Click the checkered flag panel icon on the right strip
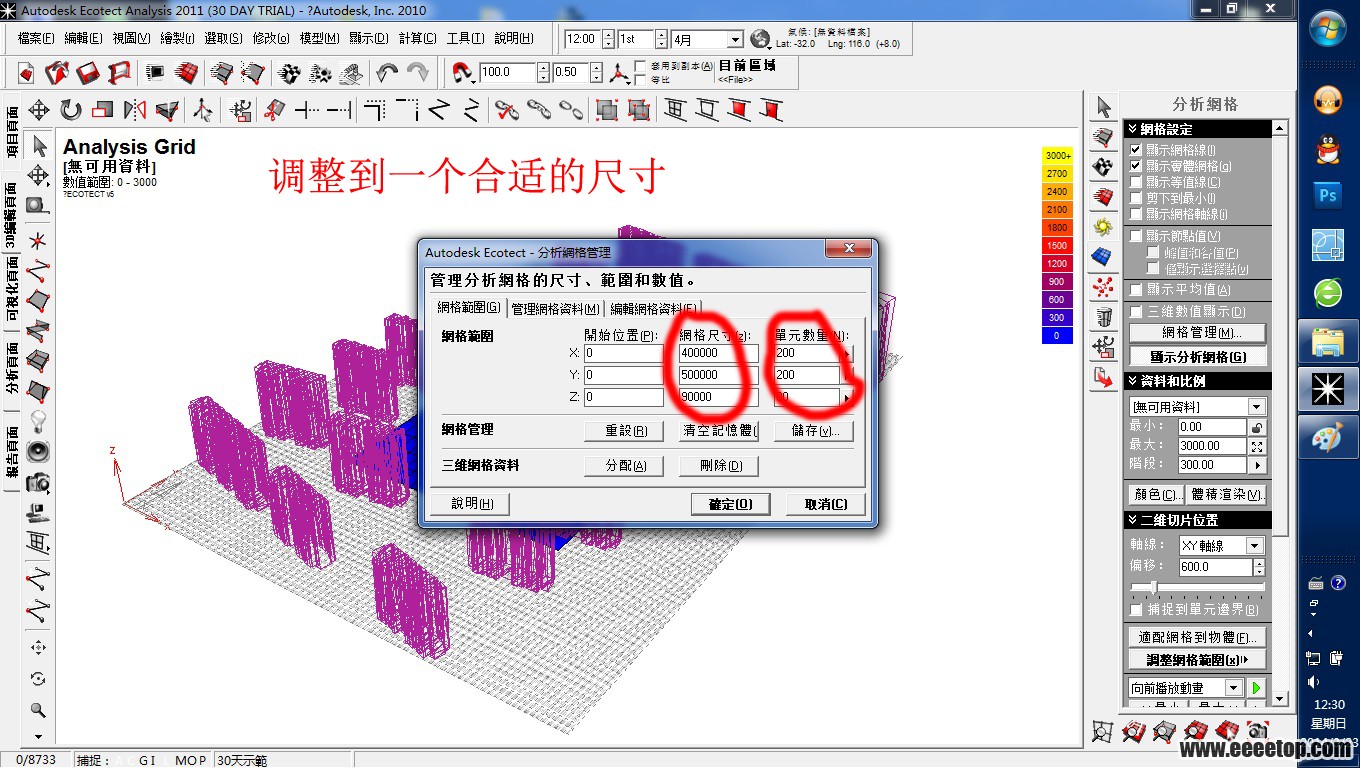Screen dimensions: 1360x768 click(x=1103, y=166)
